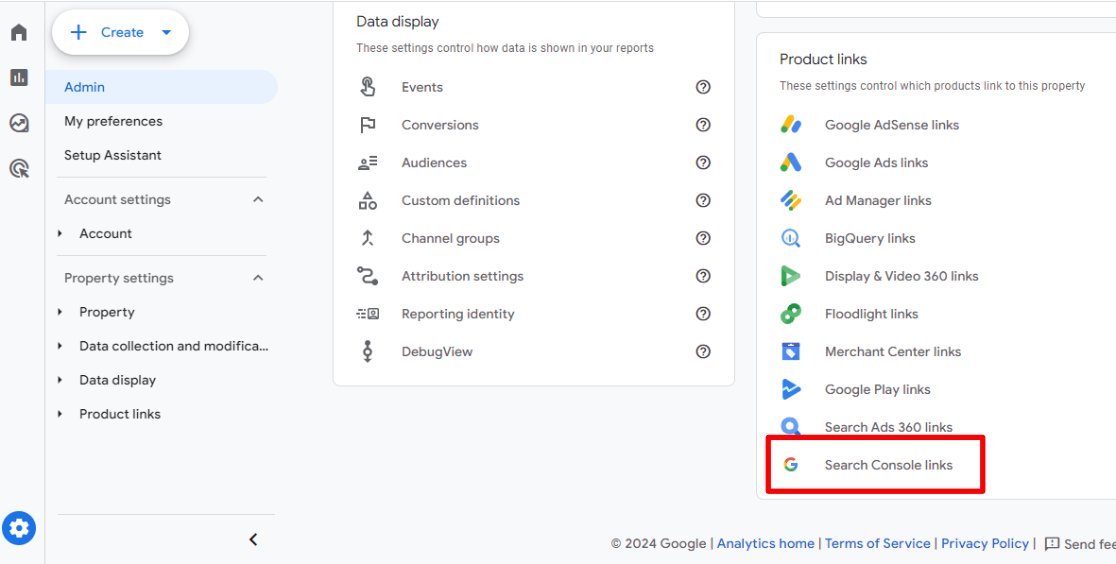This screenshot has width=1116, height=564.
Task: Open Attribution settings
Action: click(463, 276)
